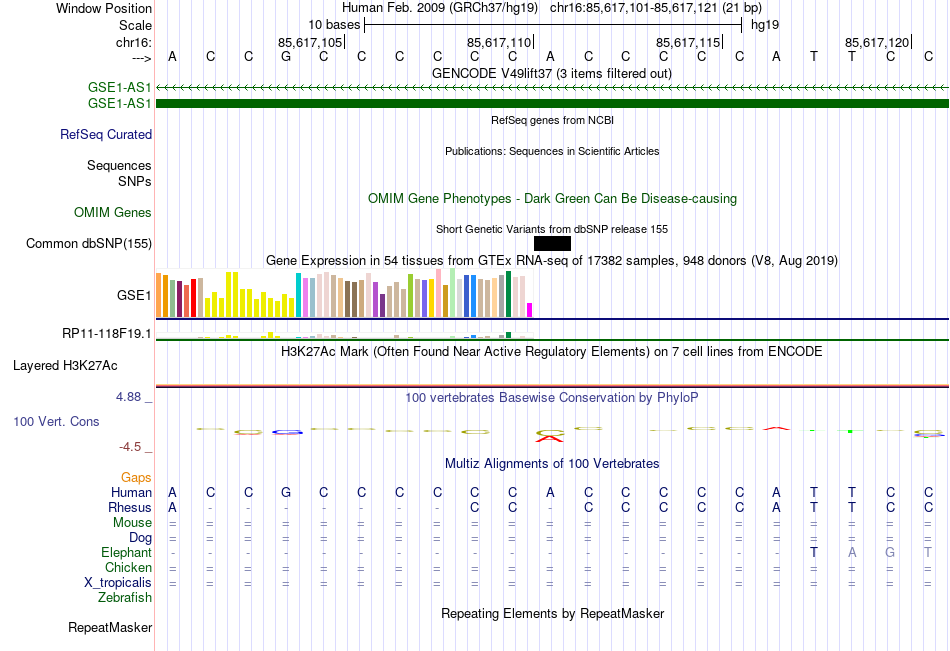Click the '100 Vert. Cons' label
Screen dimensions: 950x651
coord(56,421)
